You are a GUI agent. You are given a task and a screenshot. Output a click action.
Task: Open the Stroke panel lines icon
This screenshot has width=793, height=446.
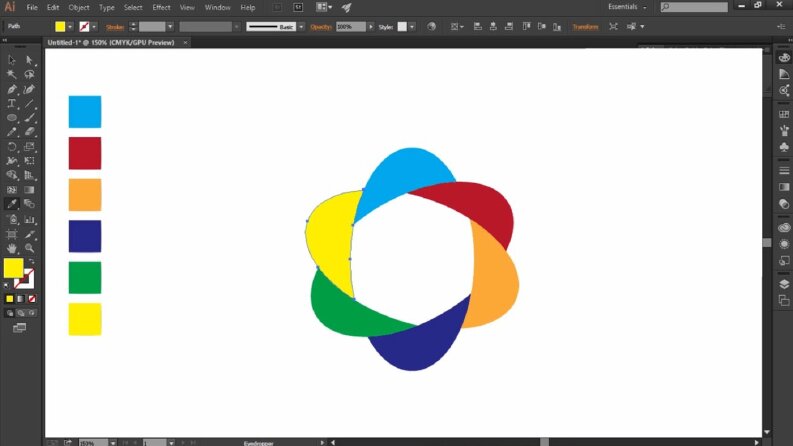click(784, 170)
